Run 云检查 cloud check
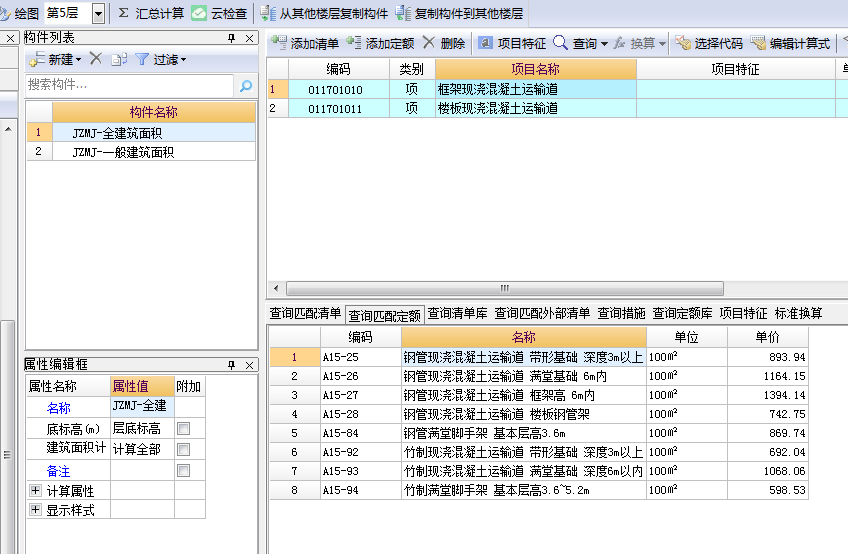Image resolution: width=848 pixels, height=554 pixels. click(219, 13)
